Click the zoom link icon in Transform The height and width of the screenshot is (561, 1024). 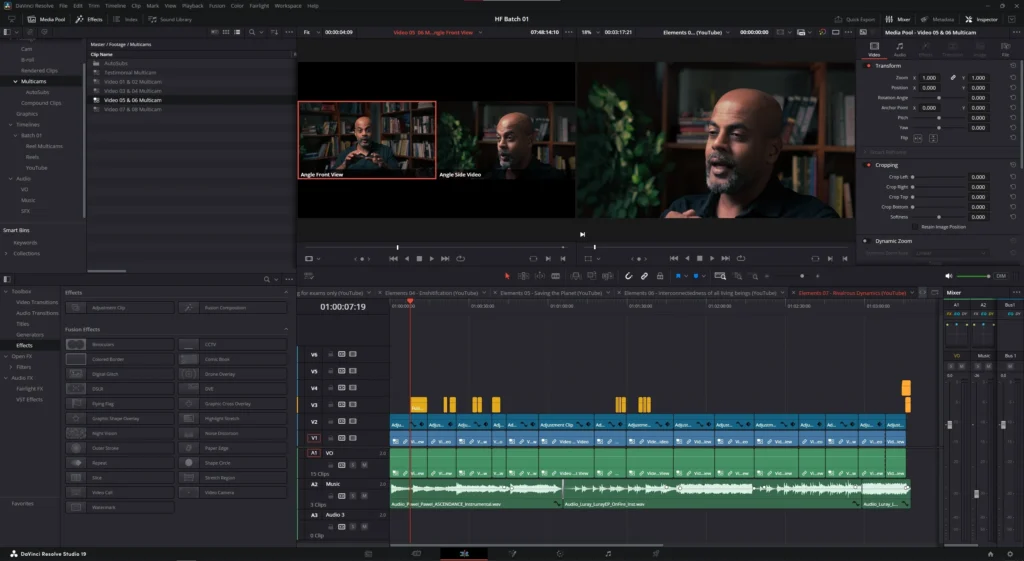click(953, 77)
